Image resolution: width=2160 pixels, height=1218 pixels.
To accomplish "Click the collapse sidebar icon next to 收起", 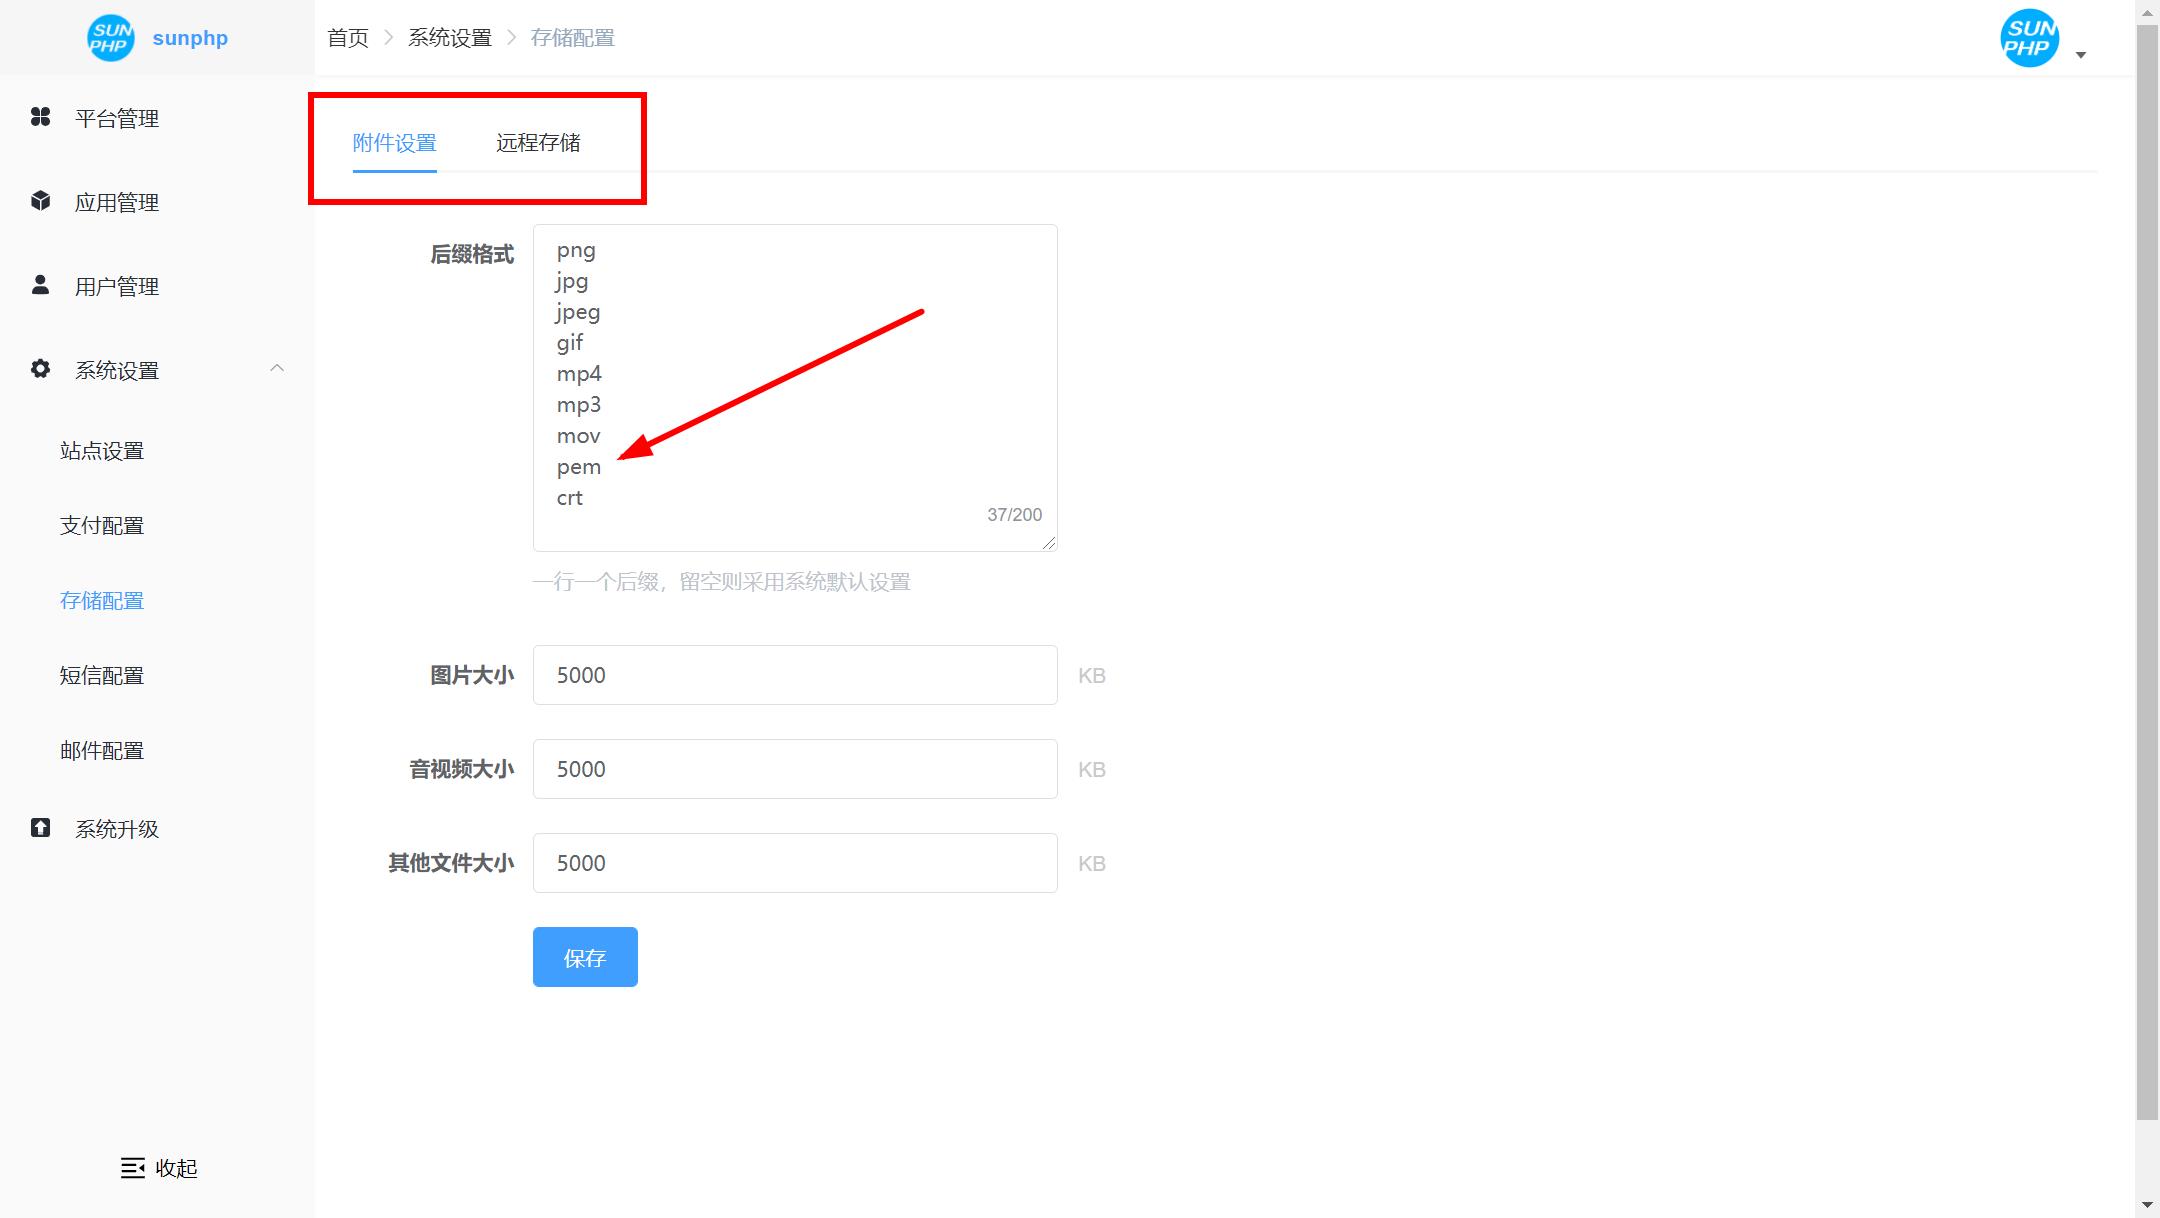I will (x=133, y=1168).
